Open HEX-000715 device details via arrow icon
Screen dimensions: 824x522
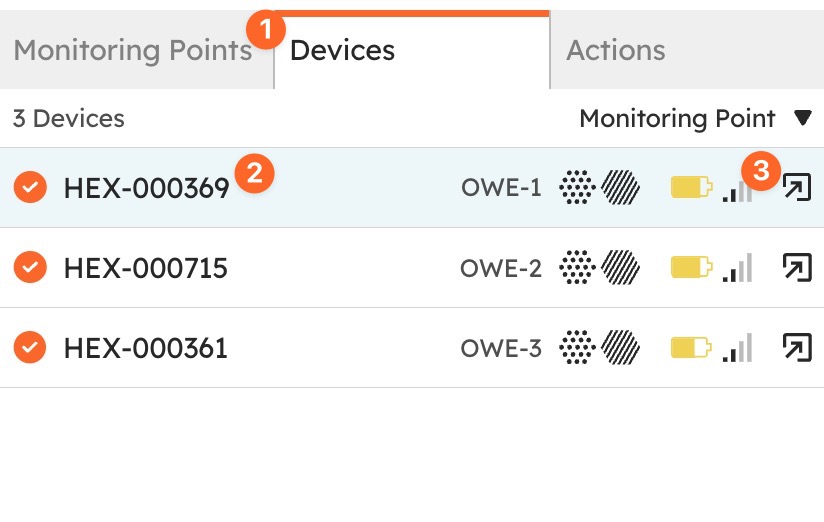pos(797,268)
